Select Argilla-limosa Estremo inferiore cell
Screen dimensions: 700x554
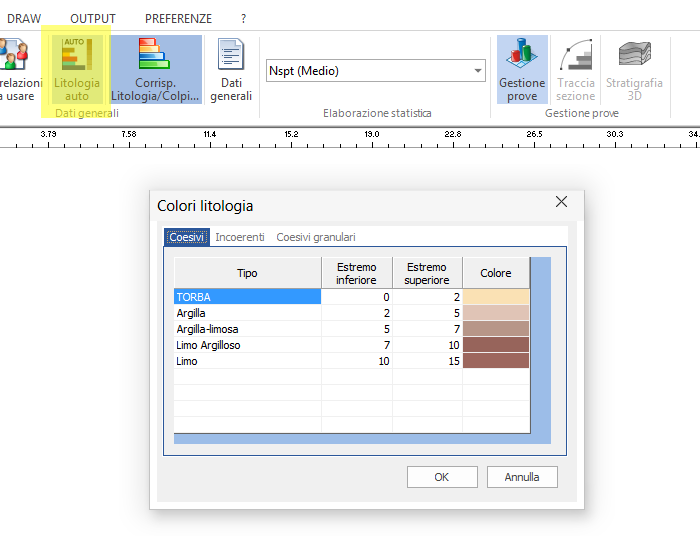(x=357, y=329)
